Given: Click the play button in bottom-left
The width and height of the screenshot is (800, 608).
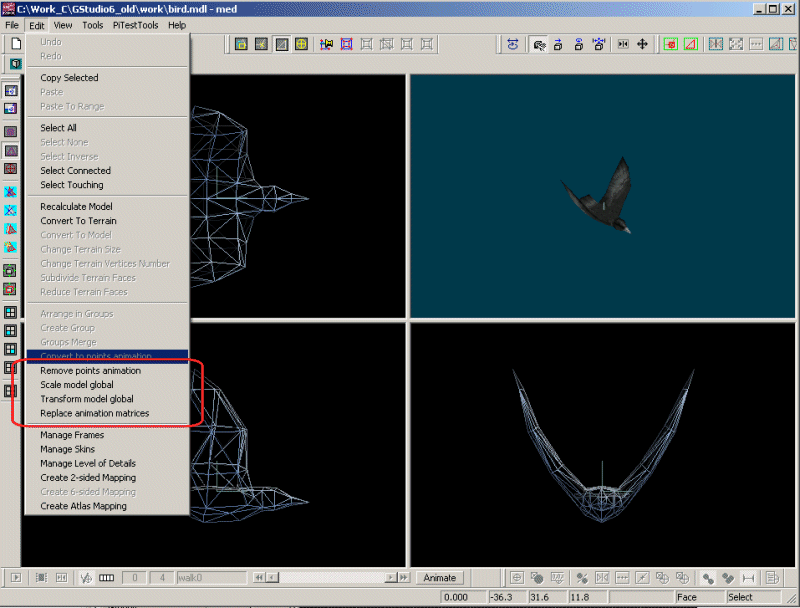Looking at the screenshot, I should [16, 577].
